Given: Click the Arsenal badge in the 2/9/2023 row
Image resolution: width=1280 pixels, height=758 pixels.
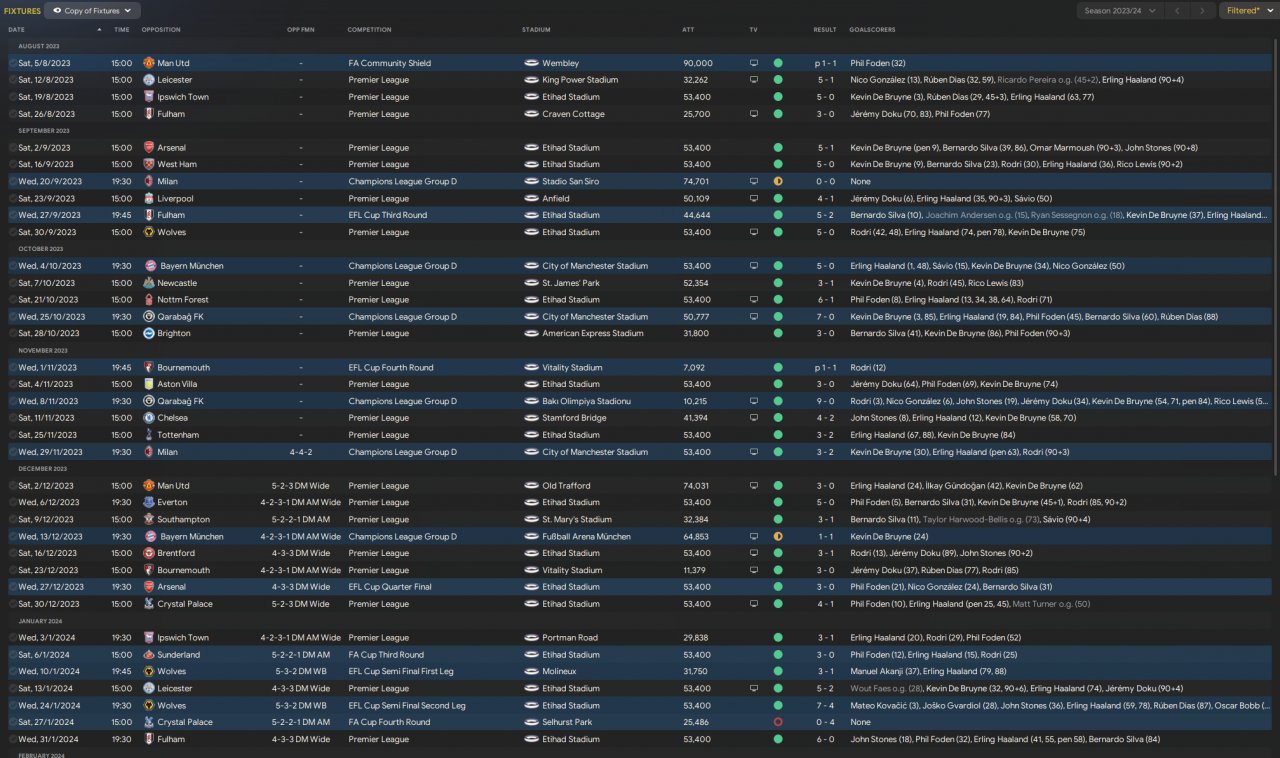Looking at the screenshot, I should coord(148,148).
